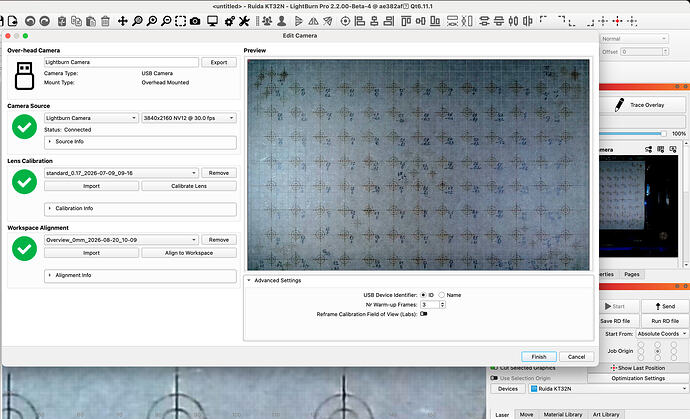Image resolution: width=690 pixels, height=419 pixels.
Task: Open the lens calibration profile dropdown
Action: [121, 173]
